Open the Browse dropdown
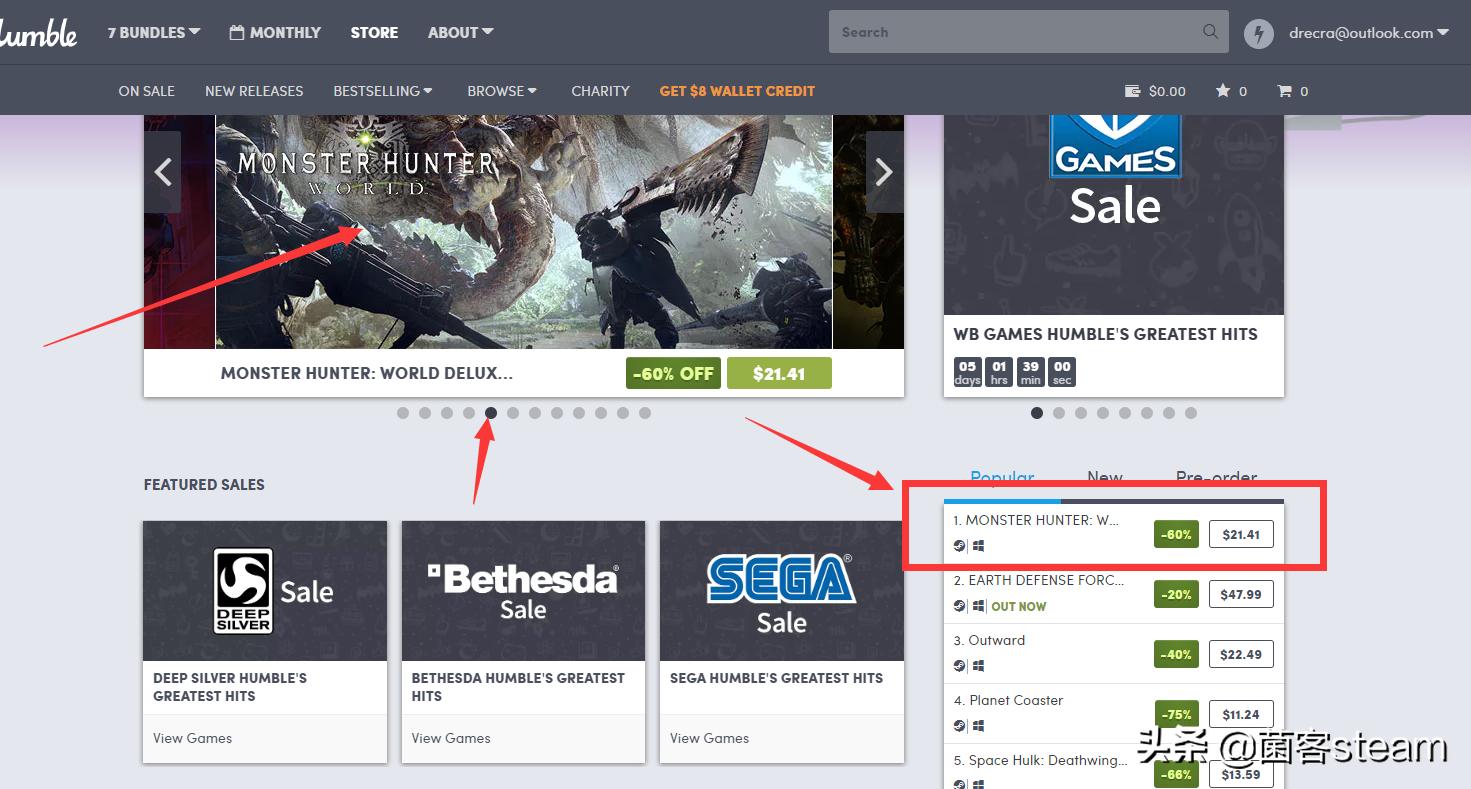Viewport: 1471px width, 789px height. click(502, 91)
